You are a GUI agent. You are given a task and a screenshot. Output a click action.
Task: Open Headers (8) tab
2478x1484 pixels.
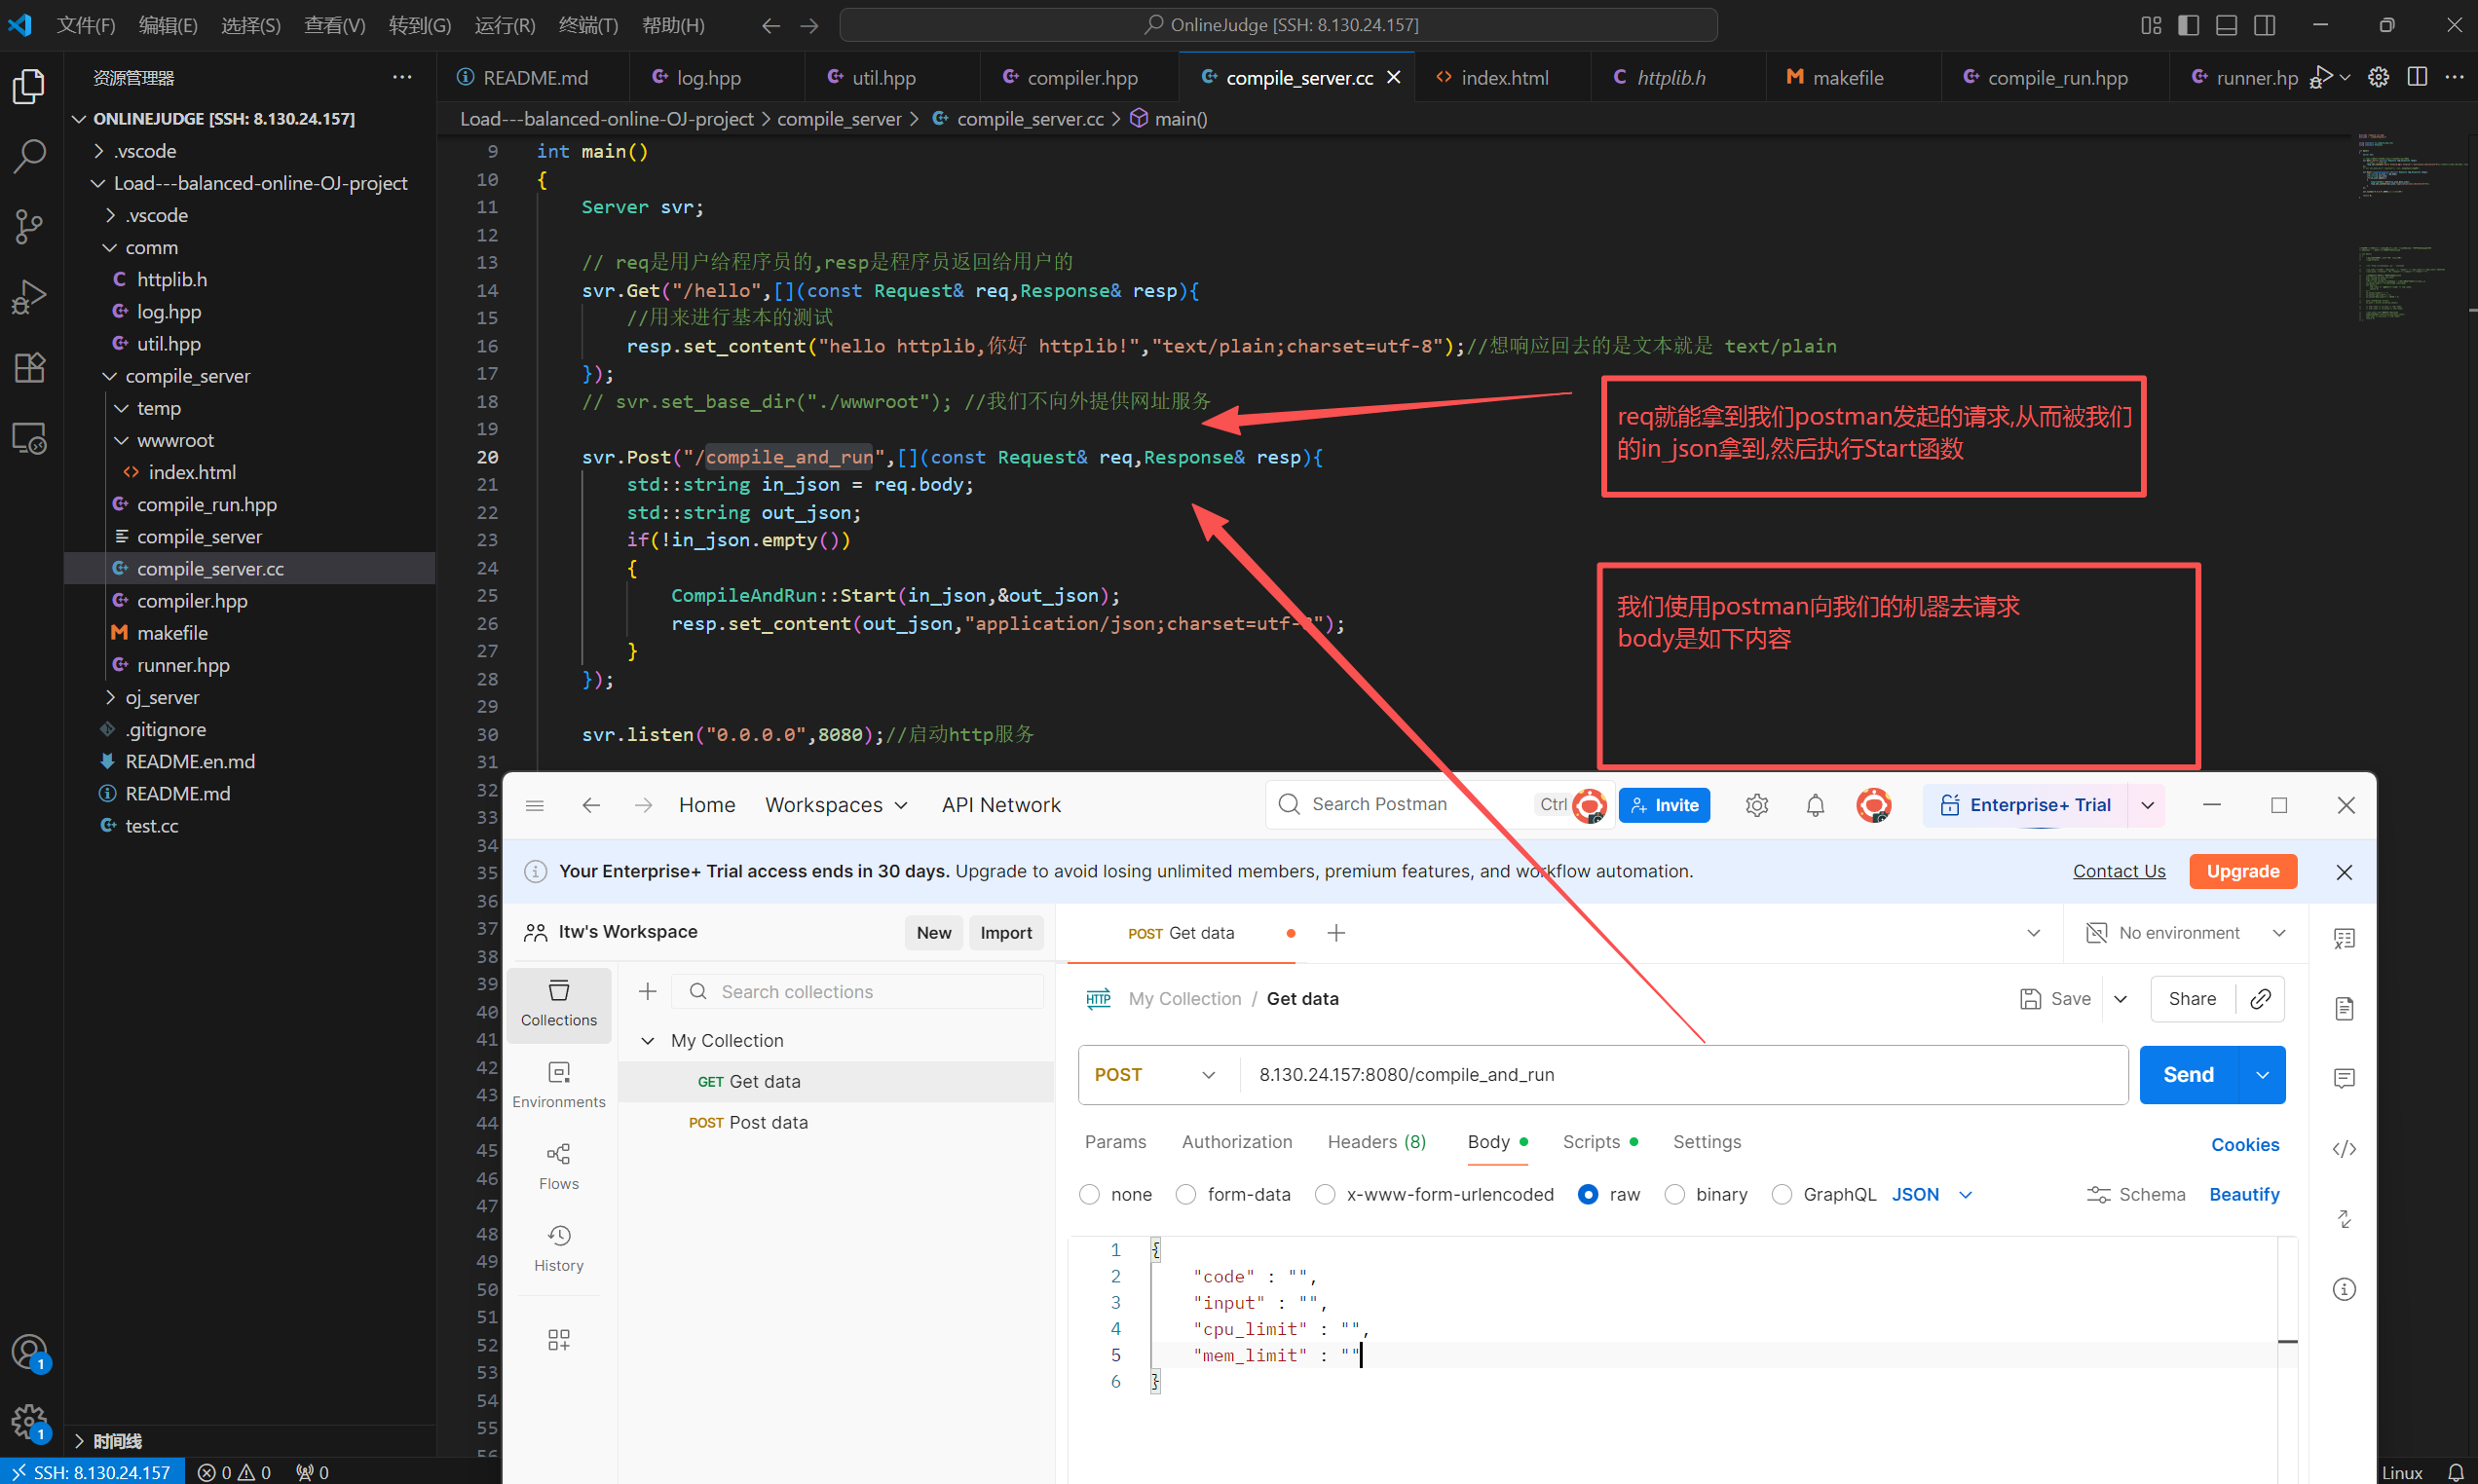(x=1376, y=1142)
